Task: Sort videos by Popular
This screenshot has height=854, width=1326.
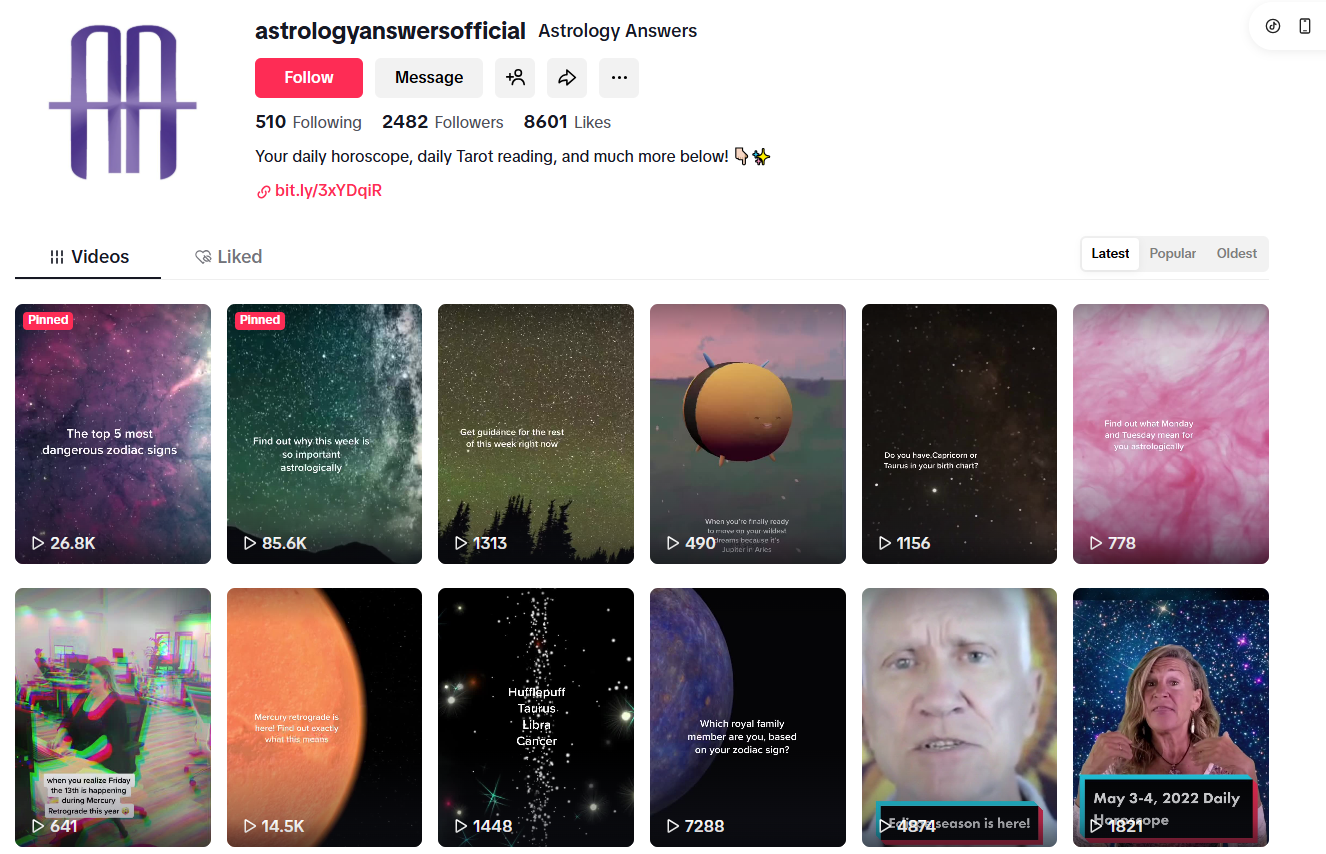Action: (x=1172, y=254)
